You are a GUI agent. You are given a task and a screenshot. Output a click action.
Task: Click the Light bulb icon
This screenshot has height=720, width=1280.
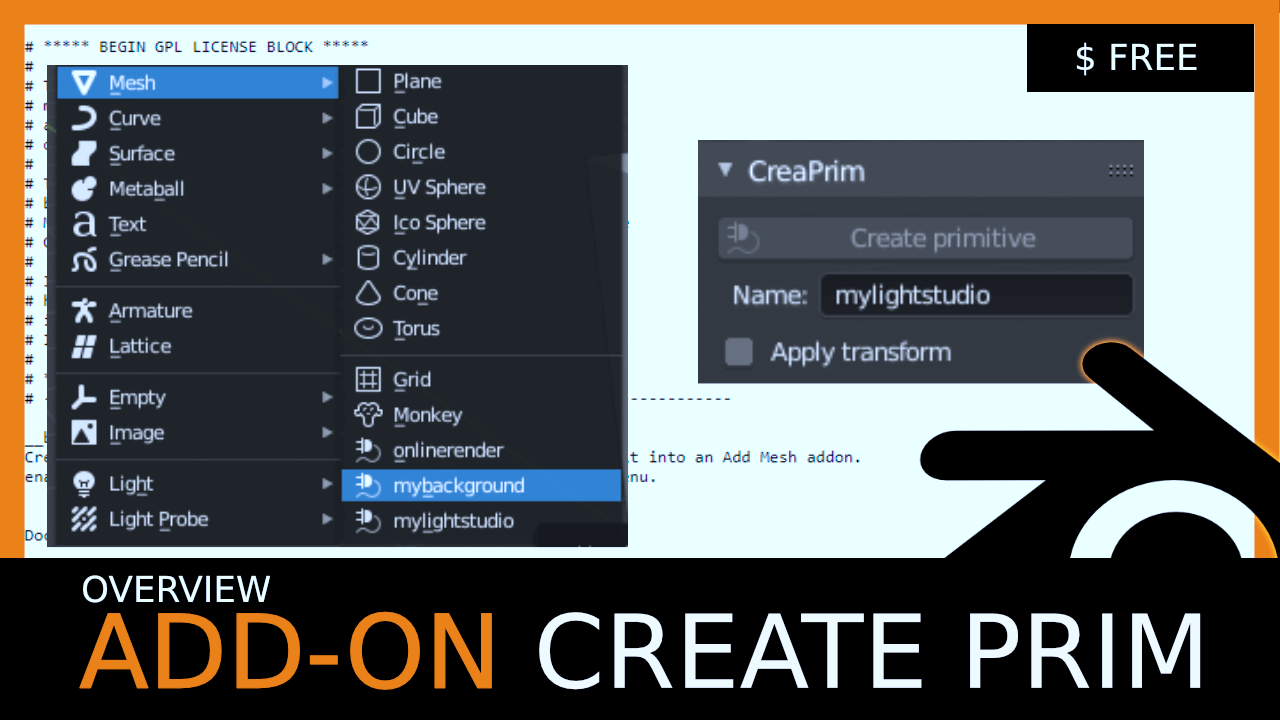tap(84, 483)
